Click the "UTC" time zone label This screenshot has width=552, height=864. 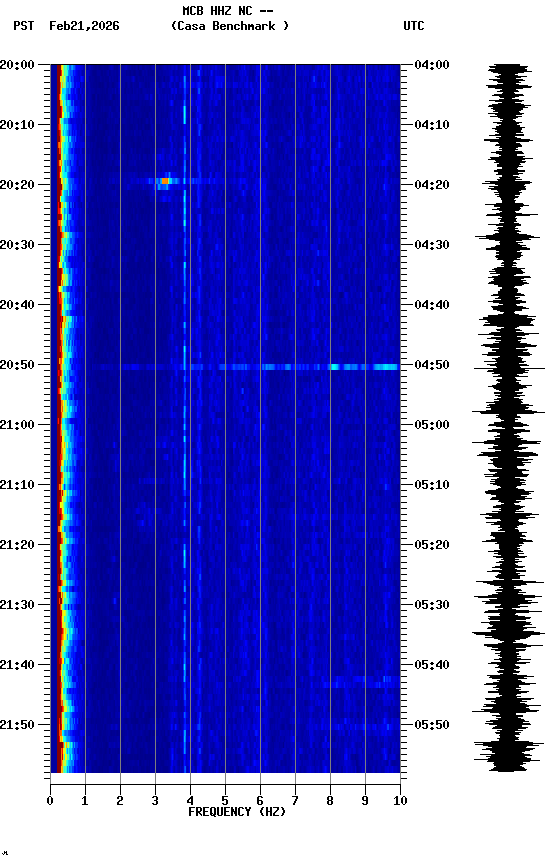pyautogui.click(x=414, y=26)
